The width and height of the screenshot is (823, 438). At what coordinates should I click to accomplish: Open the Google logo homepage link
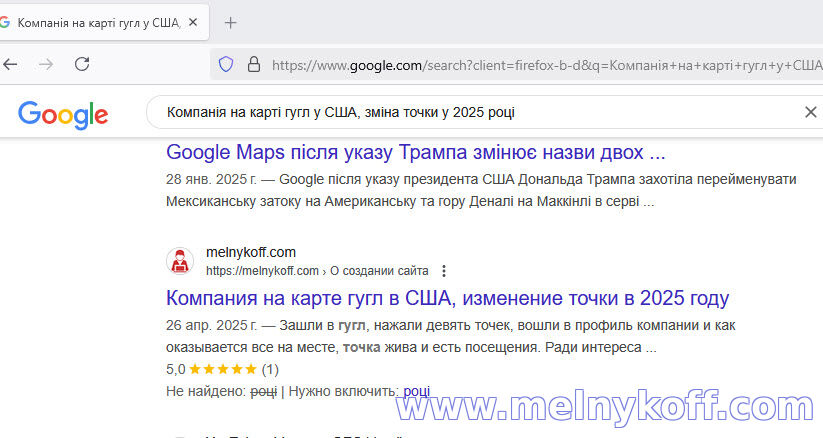(x=63, y=114)
